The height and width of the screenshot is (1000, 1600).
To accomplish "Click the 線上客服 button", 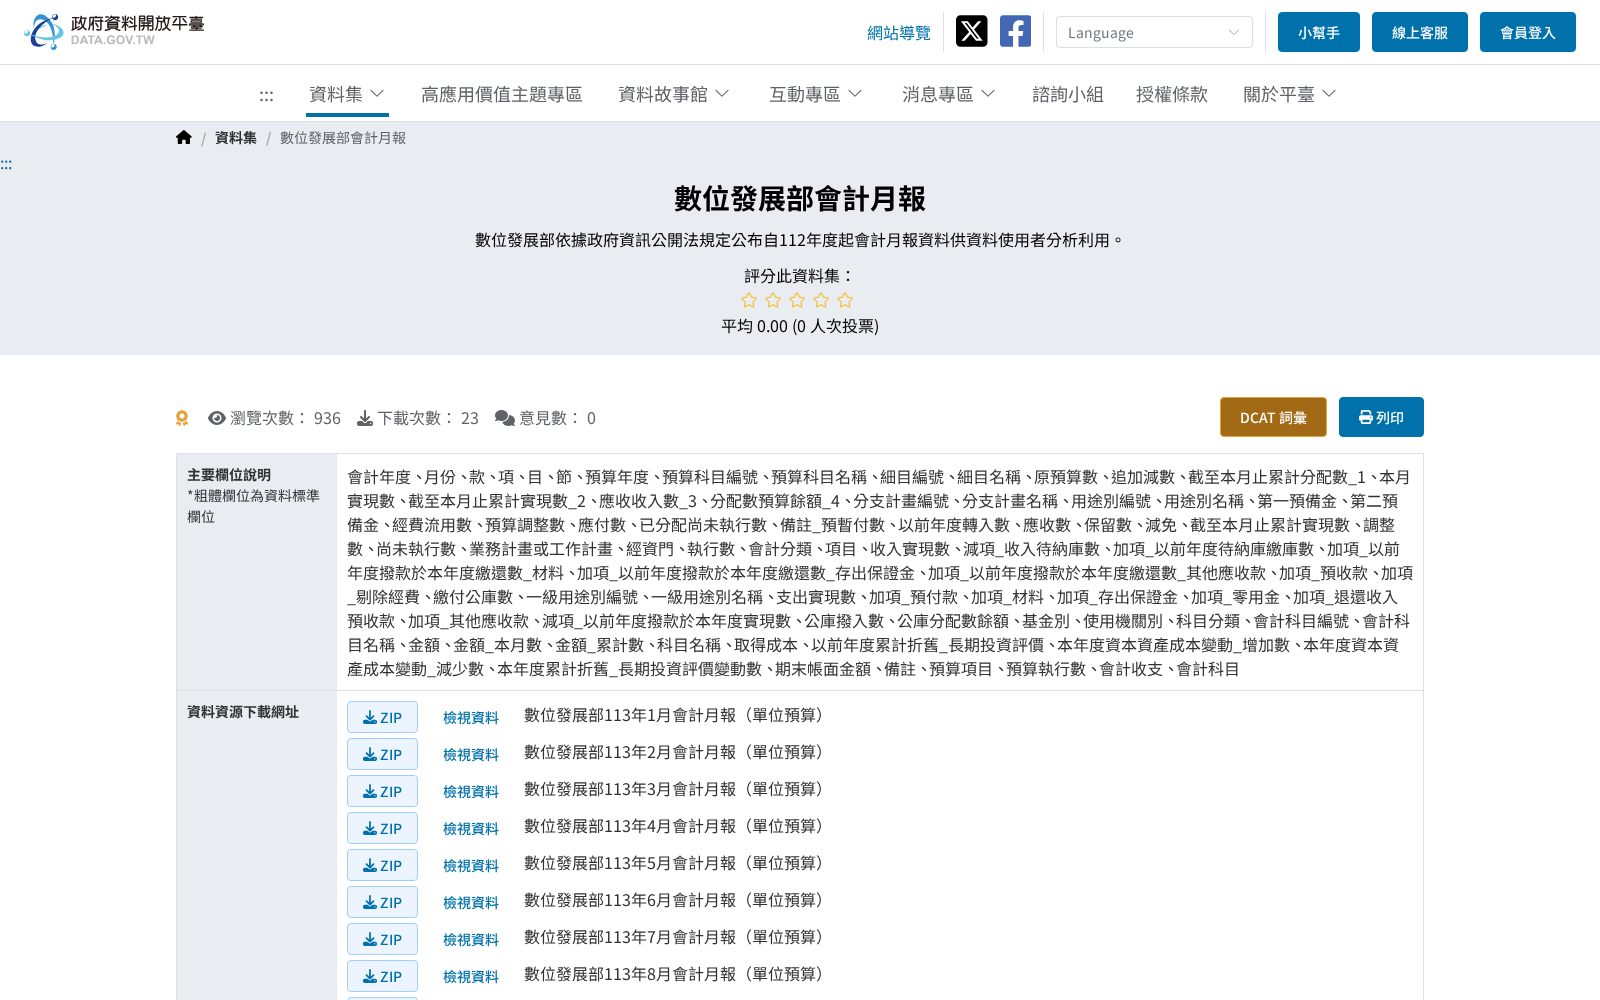I will 1420,32.
